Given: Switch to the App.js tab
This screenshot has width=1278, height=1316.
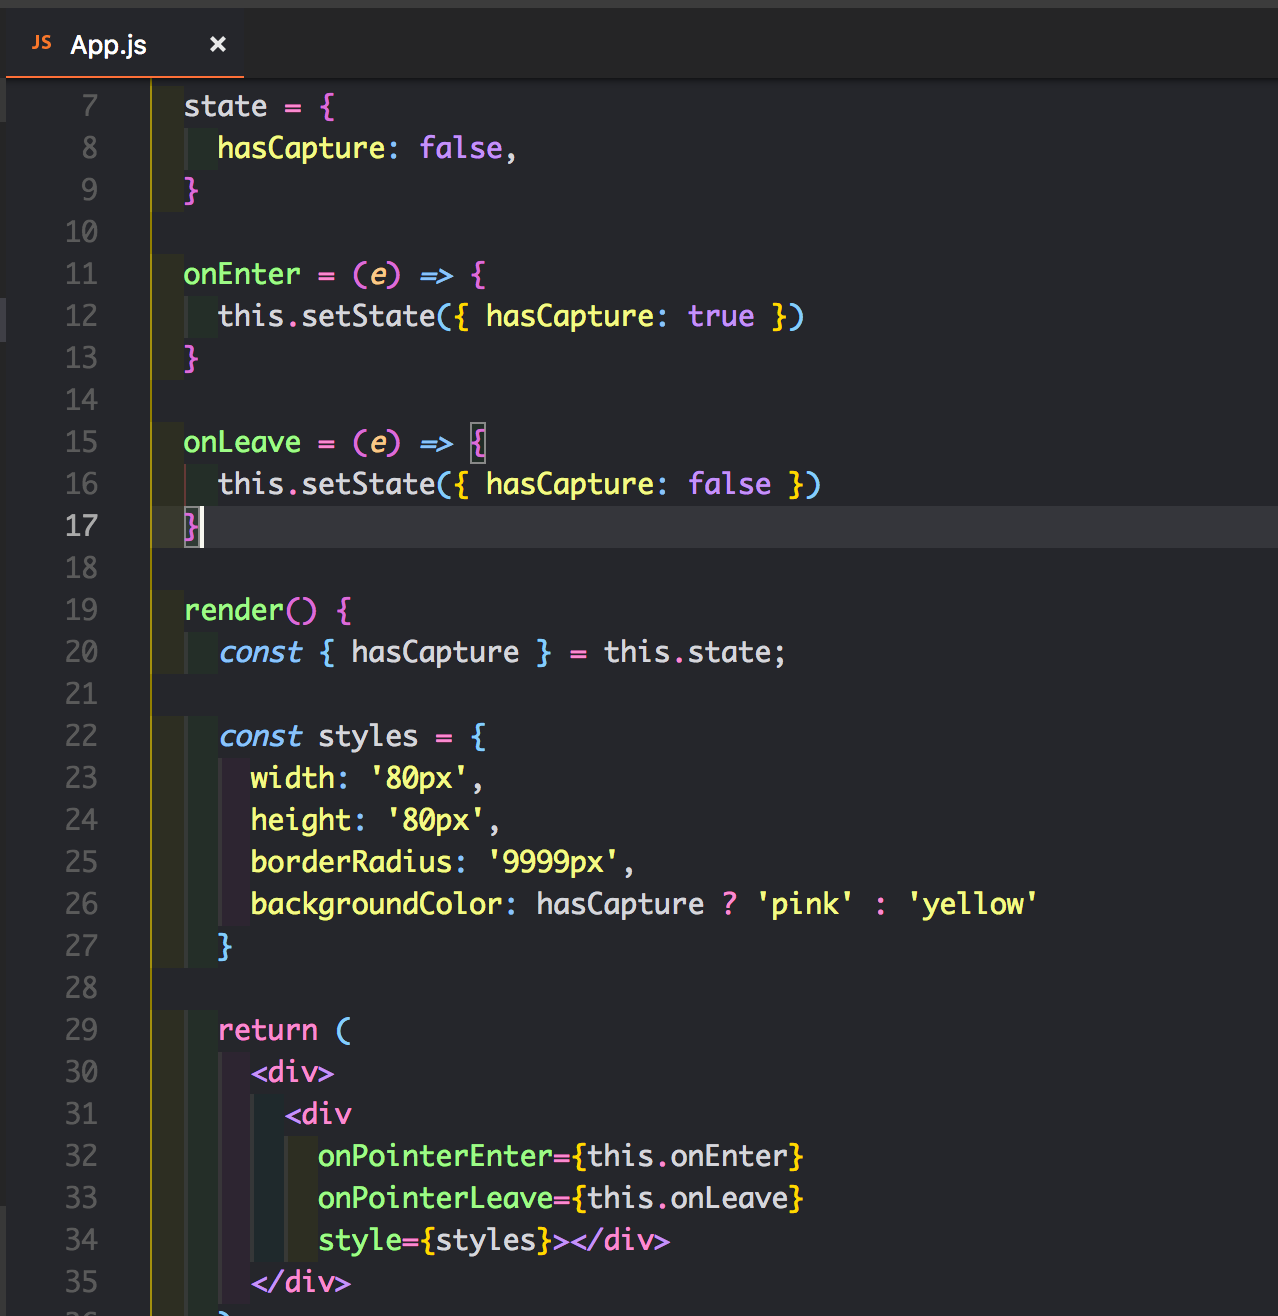Looking at the screenshot, I should coord(124,45).
